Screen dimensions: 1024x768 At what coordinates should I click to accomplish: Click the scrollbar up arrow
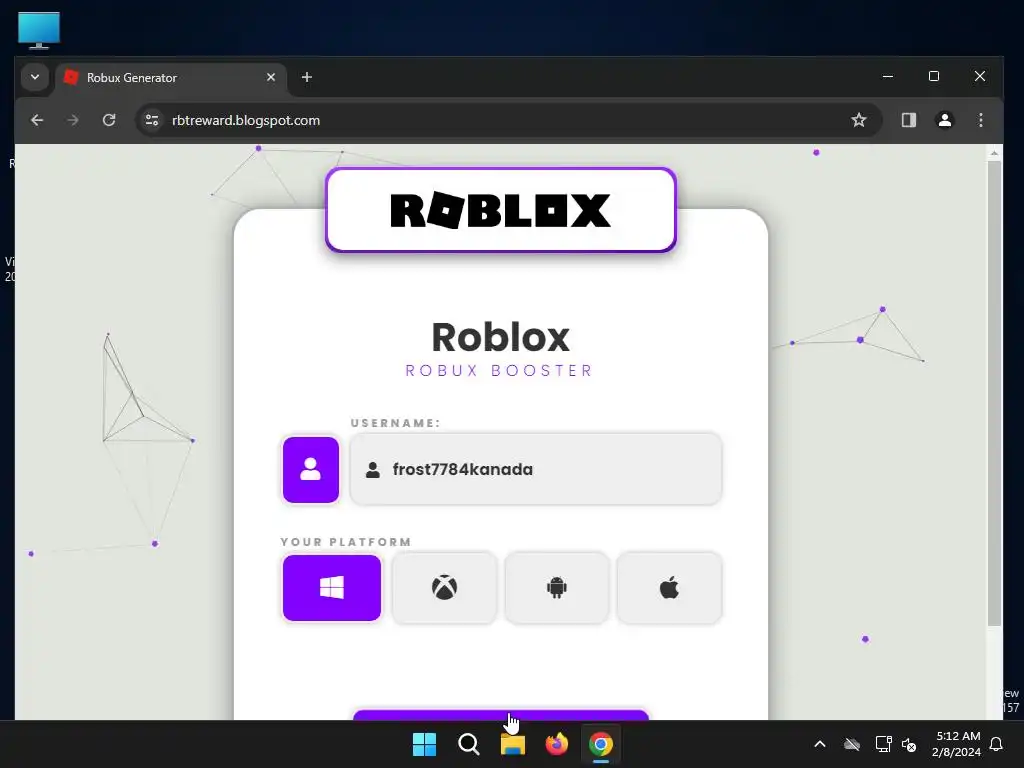[994, 153]
